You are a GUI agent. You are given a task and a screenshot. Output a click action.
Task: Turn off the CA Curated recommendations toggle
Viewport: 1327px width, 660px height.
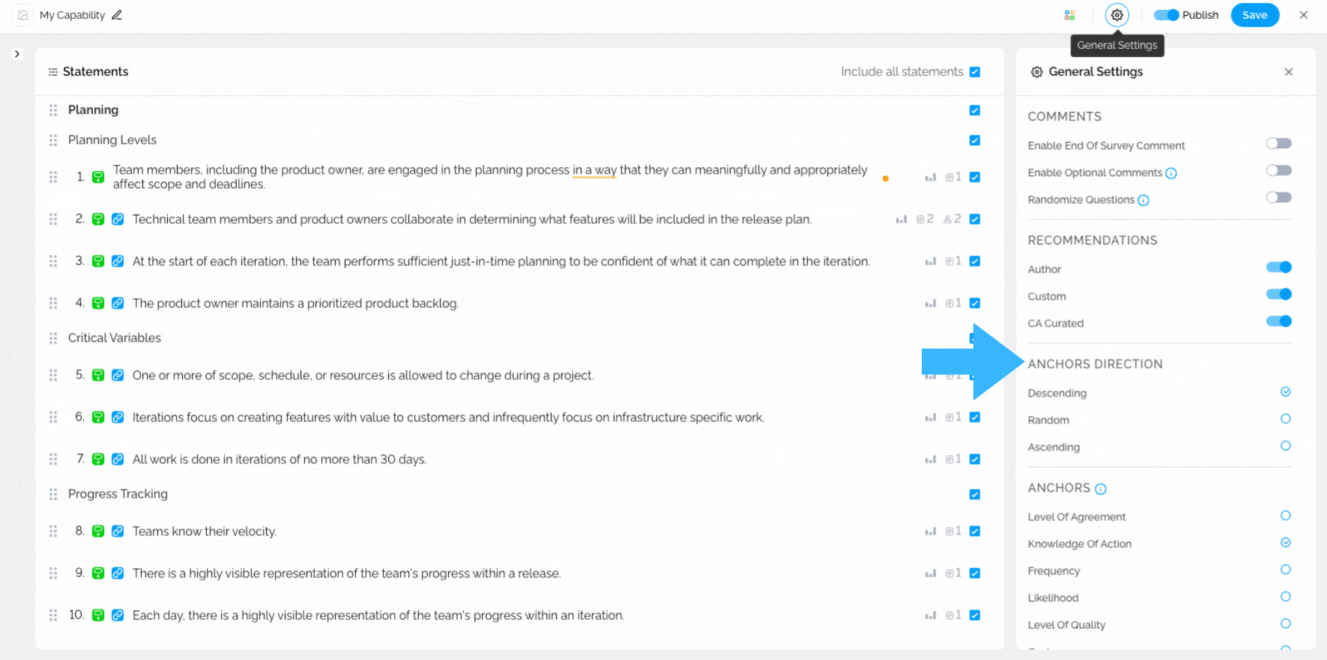1278,322
